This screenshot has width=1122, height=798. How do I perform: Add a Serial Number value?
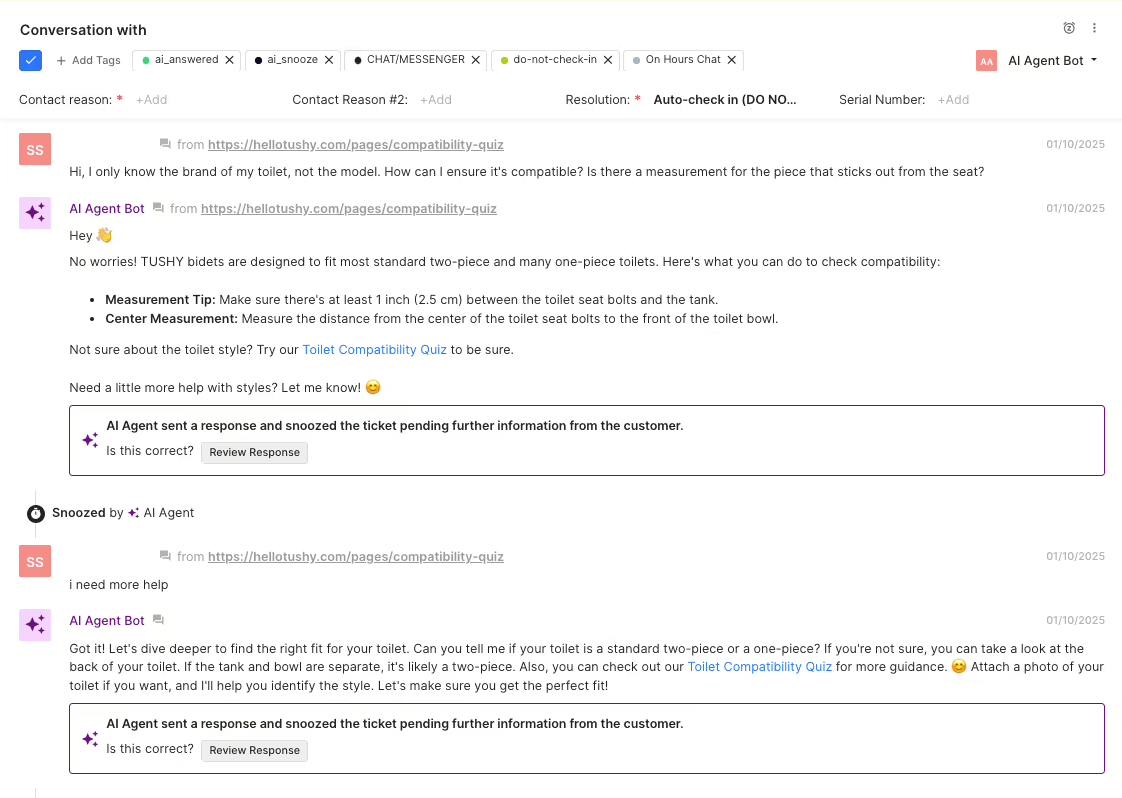(953, 100)
